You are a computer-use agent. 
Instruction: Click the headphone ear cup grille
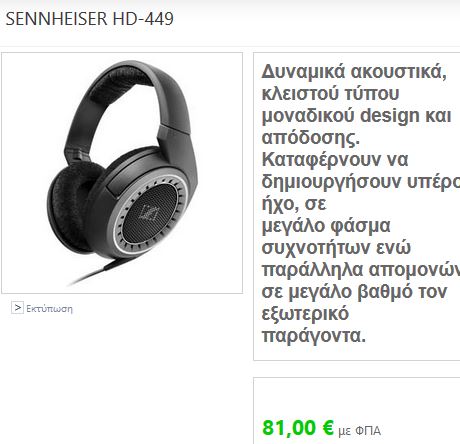click(149, 213)
